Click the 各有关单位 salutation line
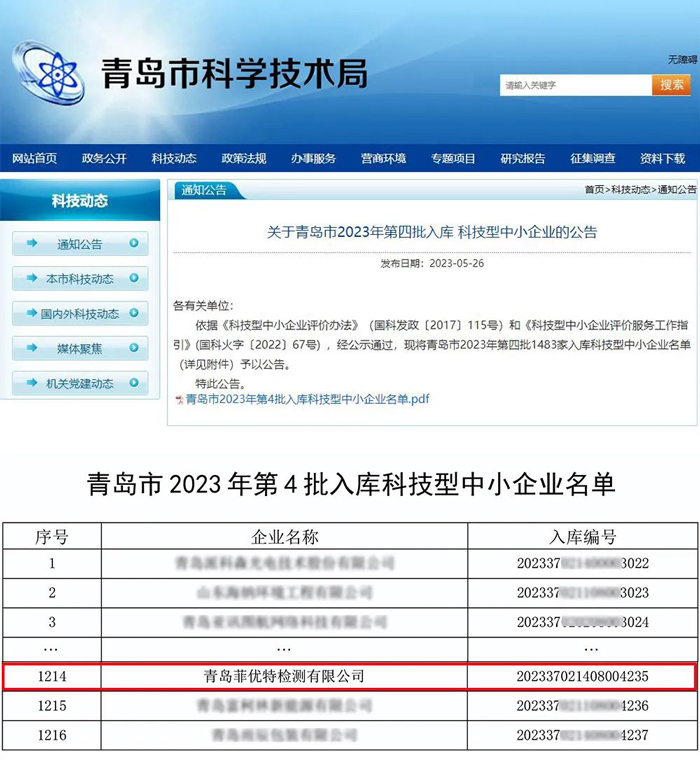 click(x=203, y=306)
